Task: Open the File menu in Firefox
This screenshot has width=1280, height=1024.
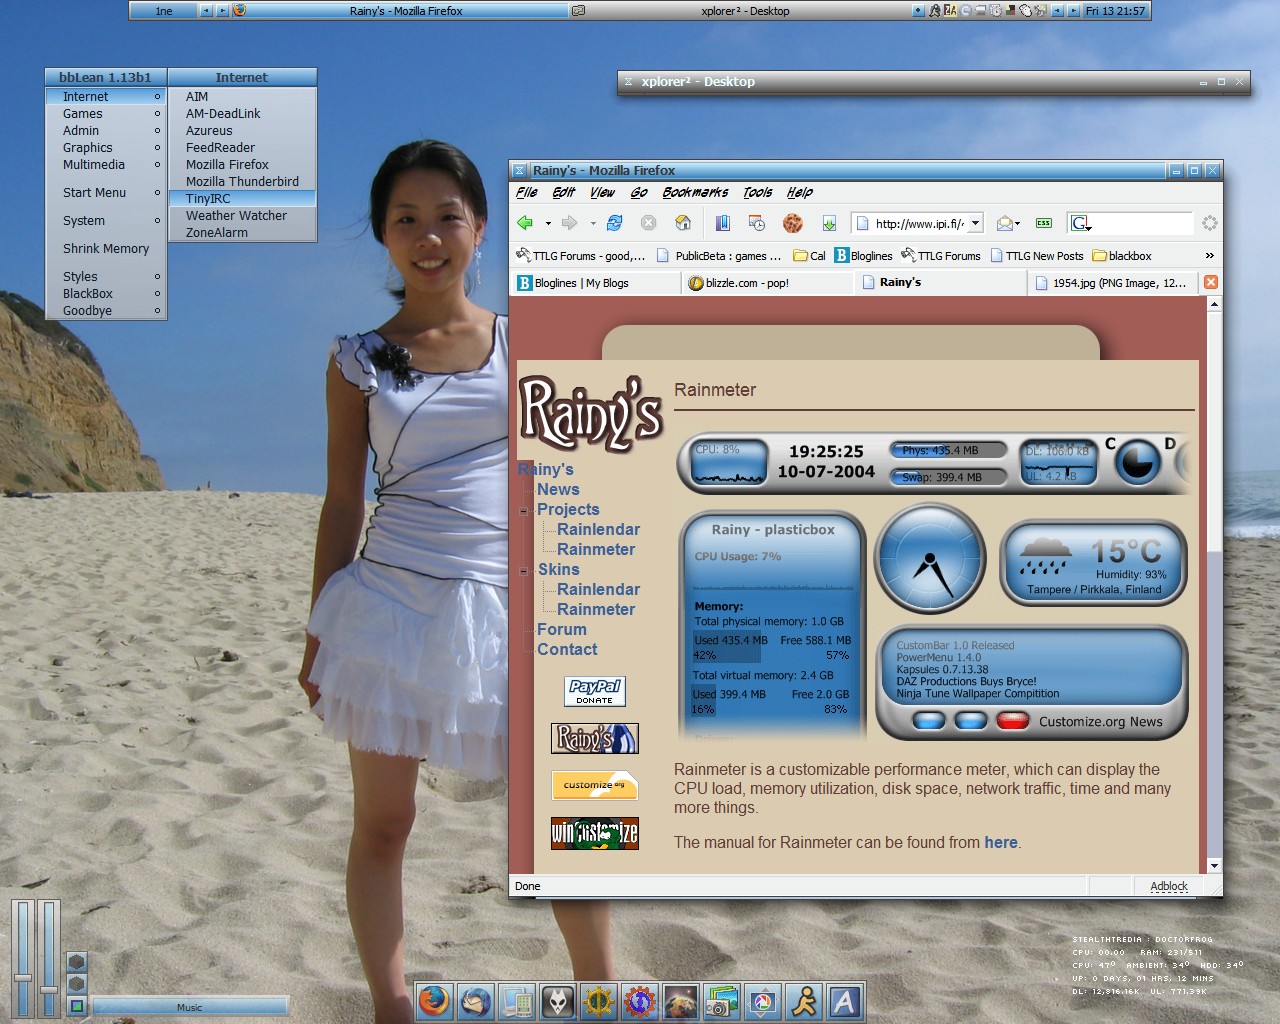Action: pyautogui.click(x=527, y=193)
